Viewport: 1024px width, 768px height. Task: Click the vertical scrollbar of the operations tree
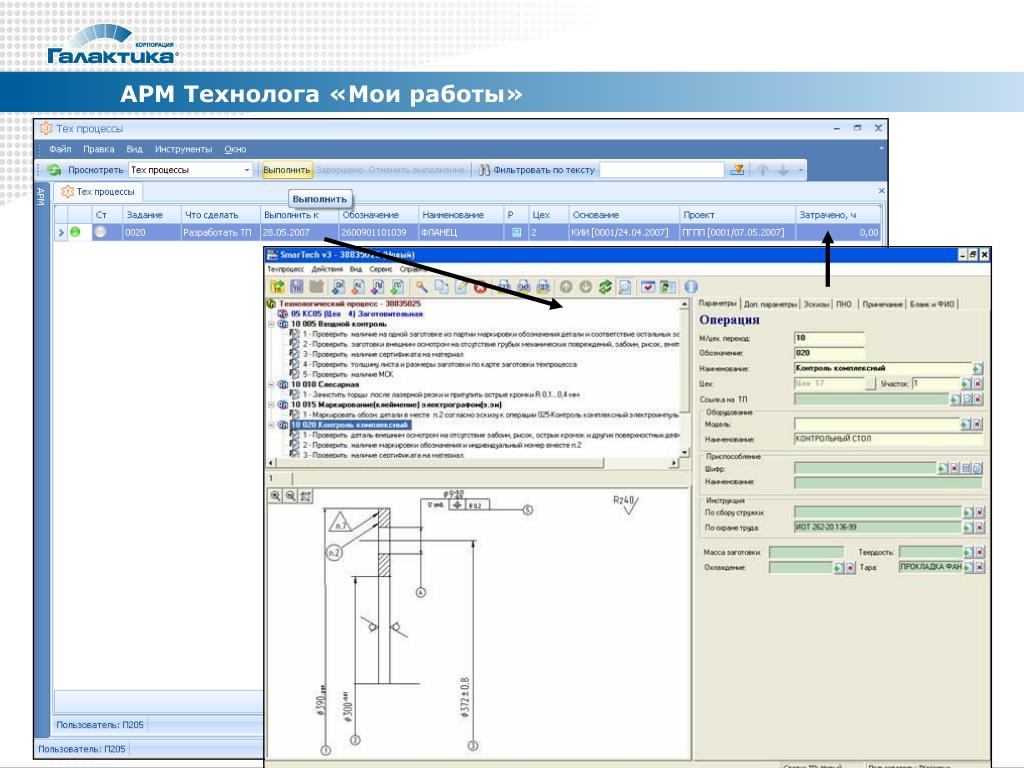click(x=684, y=378)
